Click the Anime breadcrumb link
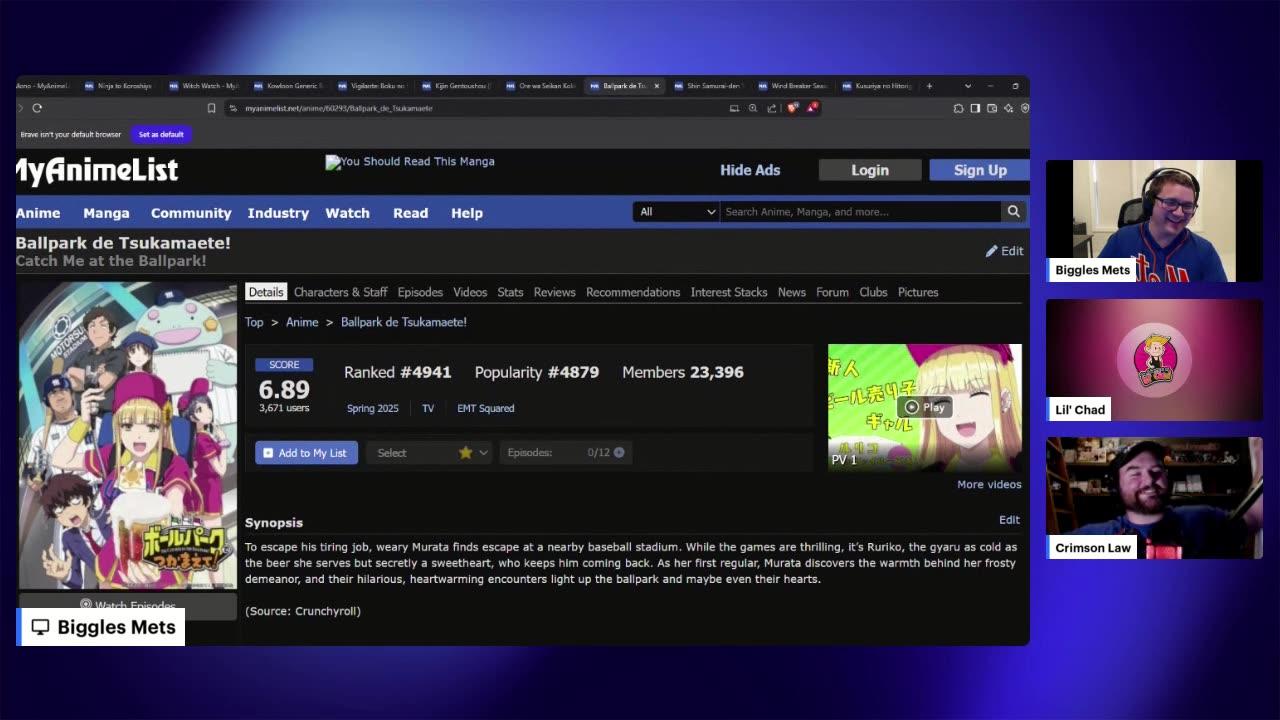The image size is (1280, 720). (302, 322)
